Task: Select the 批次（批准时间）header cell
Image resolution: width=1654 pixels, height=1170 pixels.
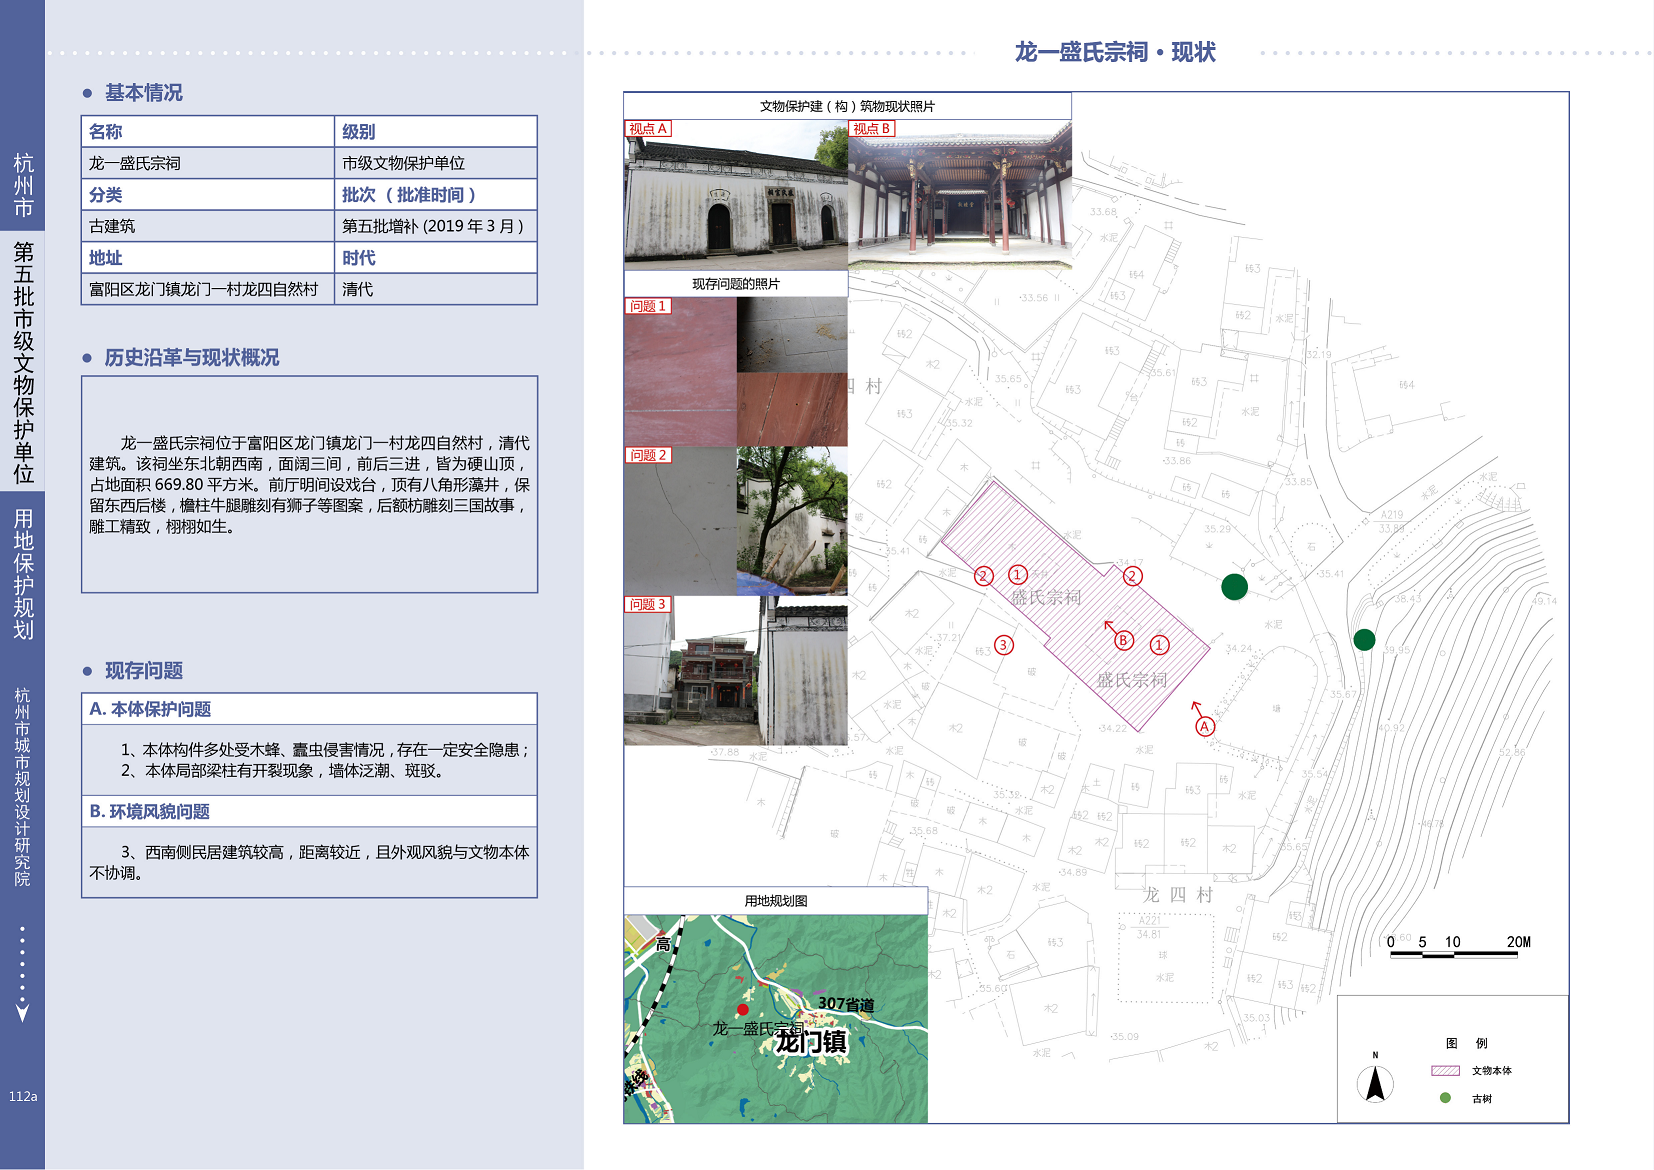Action: point(436,195)
